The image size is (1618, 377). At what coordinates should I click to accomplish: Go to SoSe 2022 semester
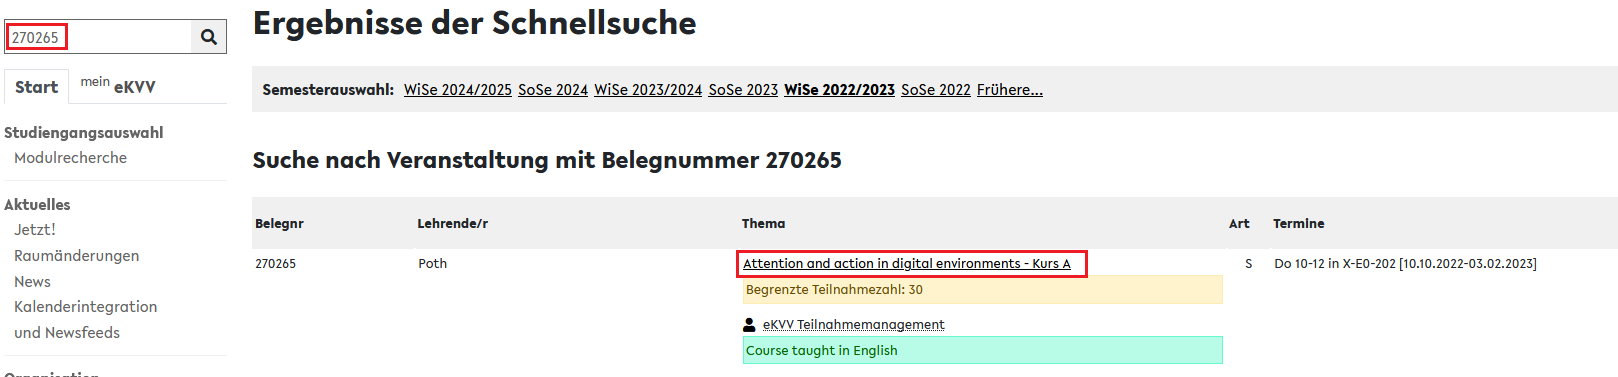point(936,90)
